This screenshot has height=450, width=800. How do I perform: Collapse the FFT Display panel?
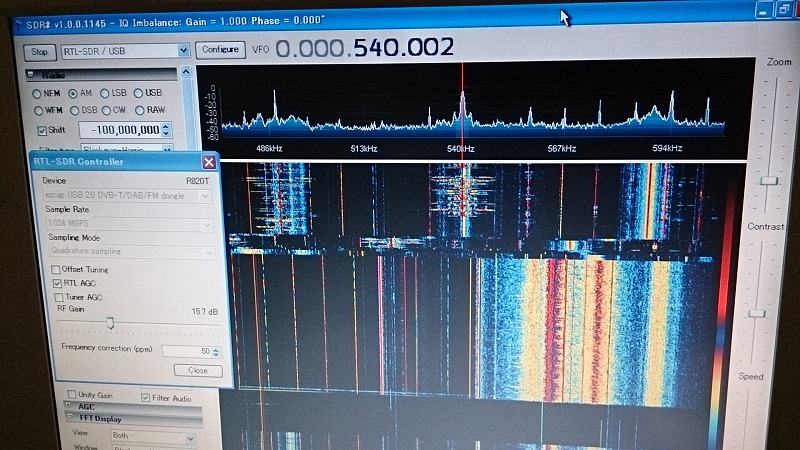coord(70,417)
